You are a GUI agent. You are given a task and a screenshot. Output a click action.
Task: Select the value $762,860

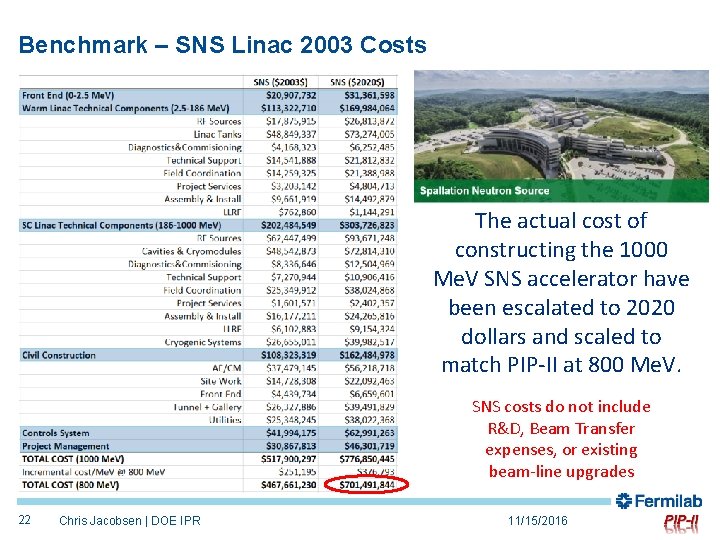click(x=297, y=213)
